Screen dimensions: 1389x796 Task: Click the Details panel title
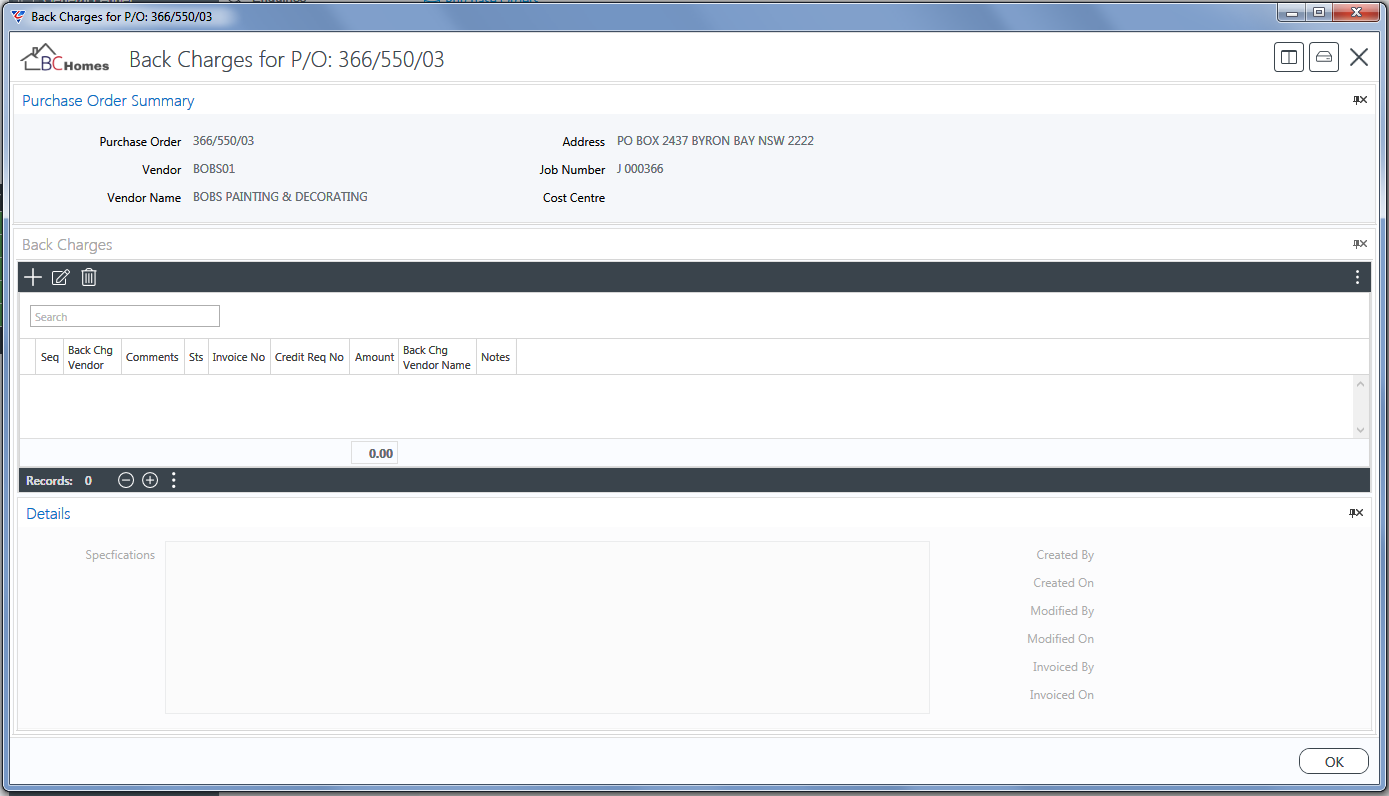pyautogui.click(x=48, y=514)
